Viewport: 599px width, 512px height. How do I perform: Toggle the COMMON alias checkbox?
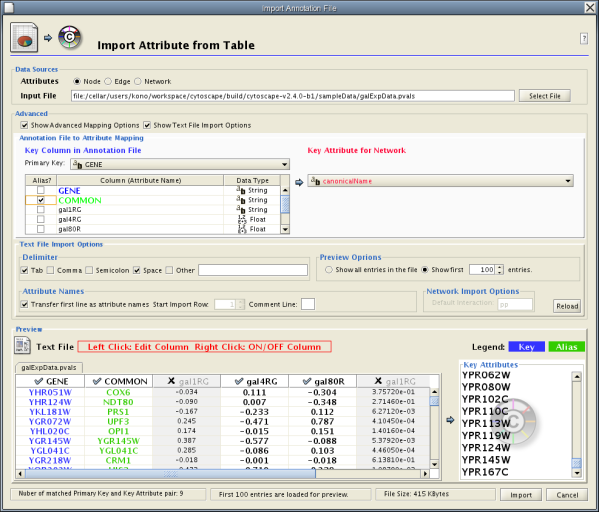[x=40, y=200]
